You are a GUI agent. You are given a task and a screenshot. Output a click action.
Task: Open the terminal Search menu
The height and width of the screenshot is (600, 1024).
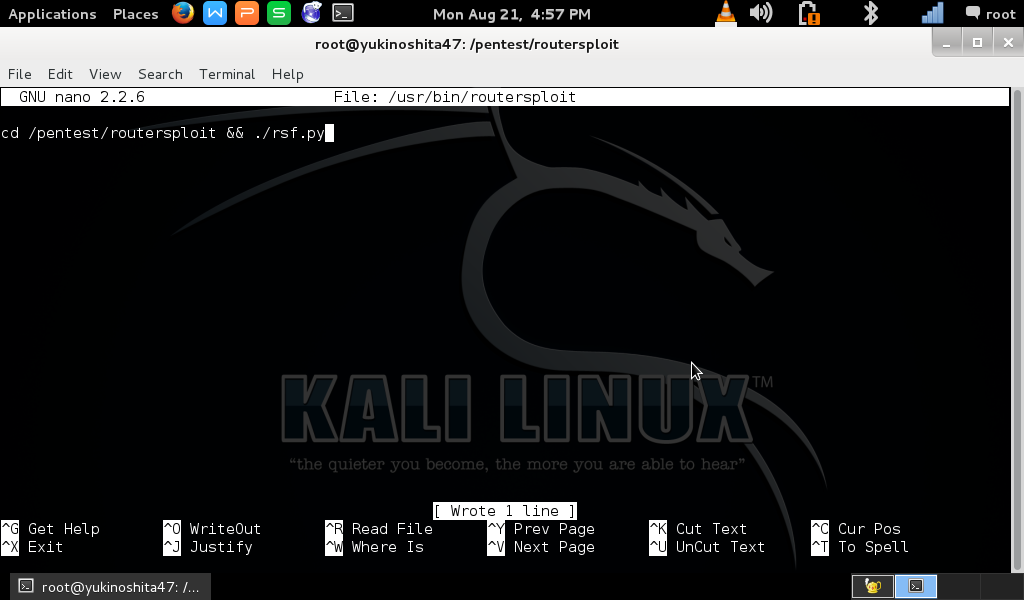click(160, 74)
